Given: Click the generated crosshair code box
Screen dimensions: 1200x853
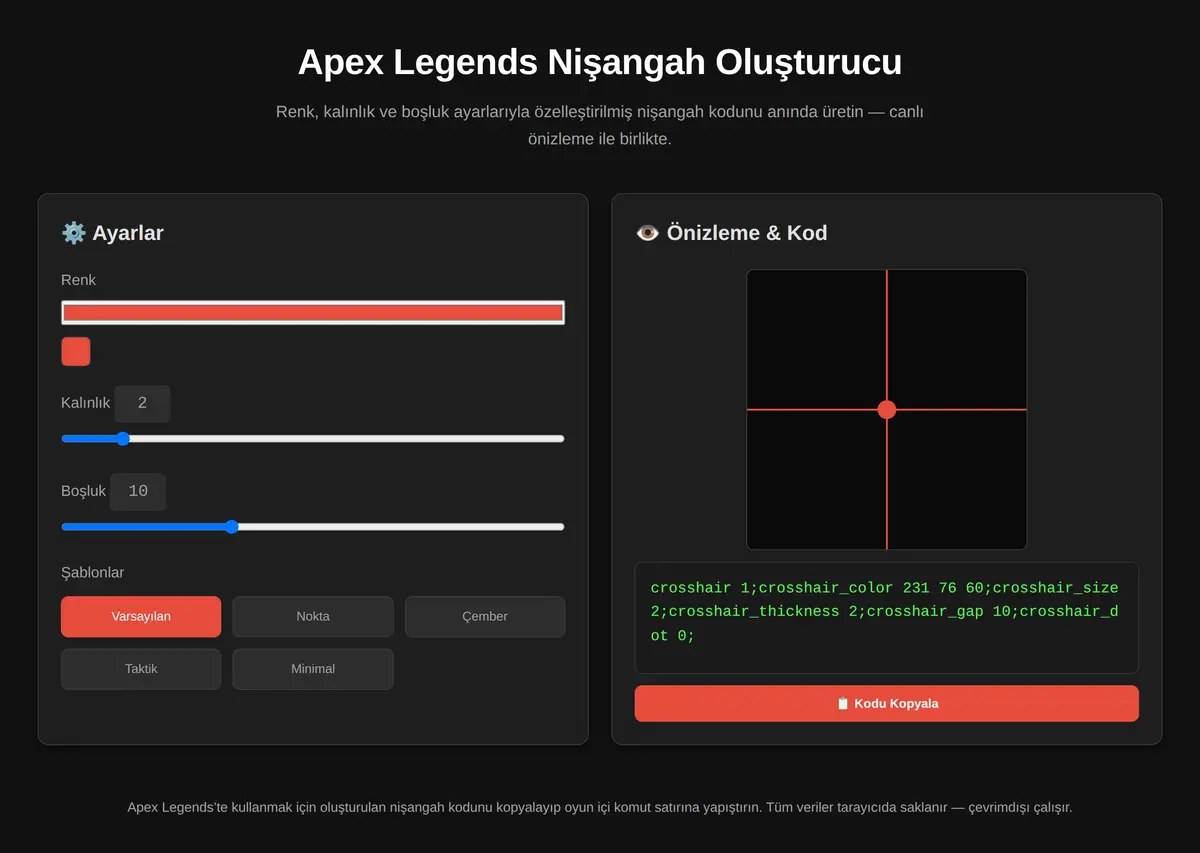Looking at the screenshot, I should tap(887, 618).
